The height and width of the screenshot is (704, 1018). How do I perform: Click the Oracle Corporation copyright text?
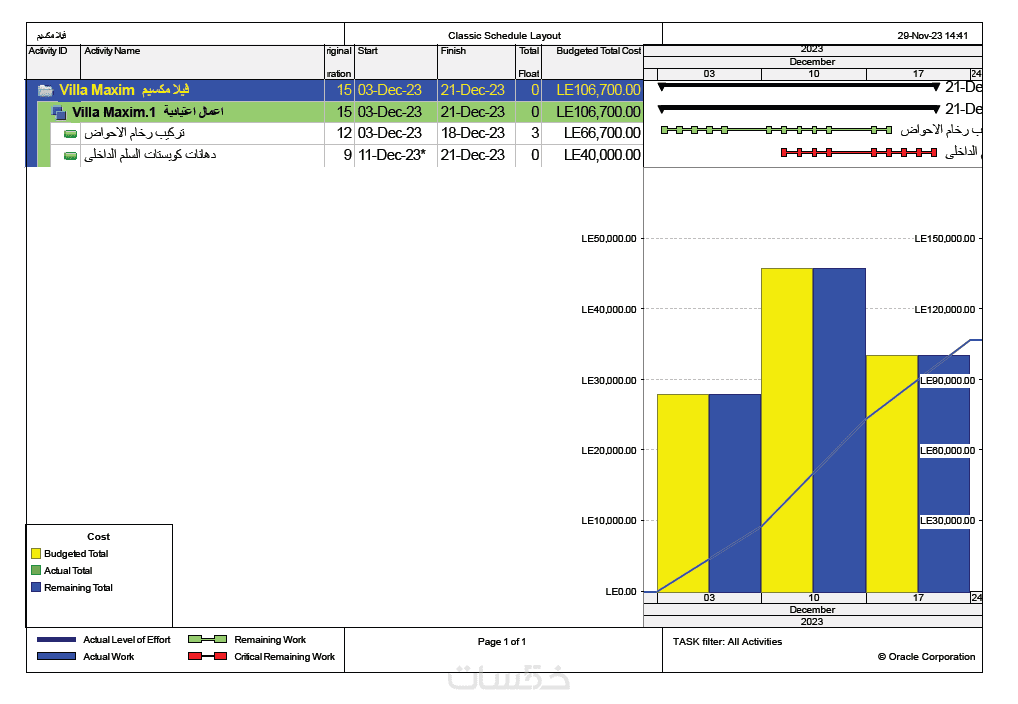pyautogui.click(x=926, y=657)
